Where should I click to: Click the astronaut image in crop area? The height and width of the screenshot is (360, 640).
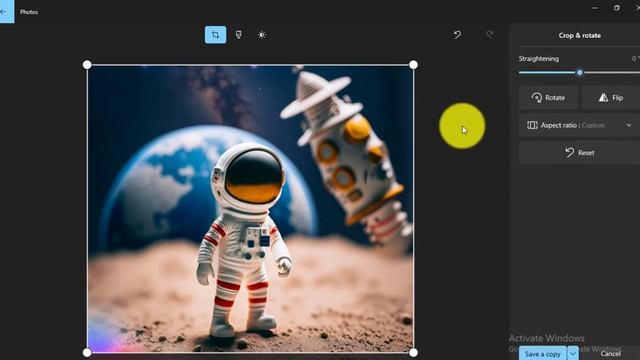click(250, 209)
